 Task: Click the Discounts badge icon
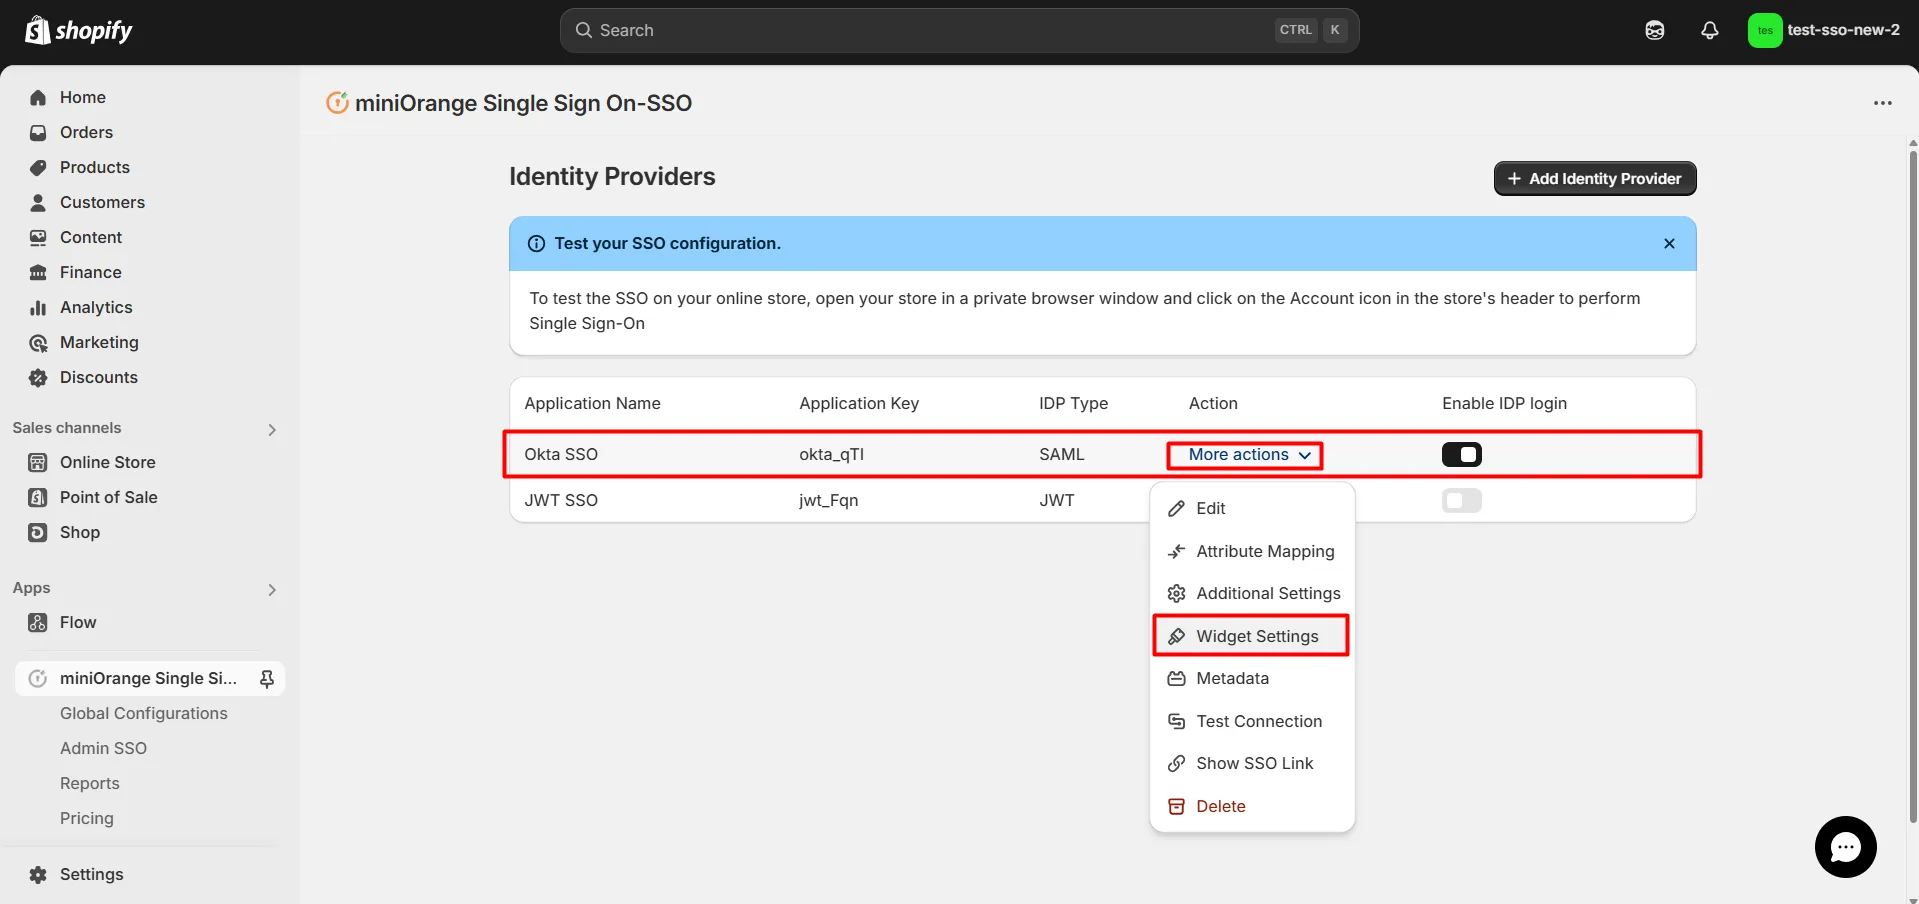point(38,377)
